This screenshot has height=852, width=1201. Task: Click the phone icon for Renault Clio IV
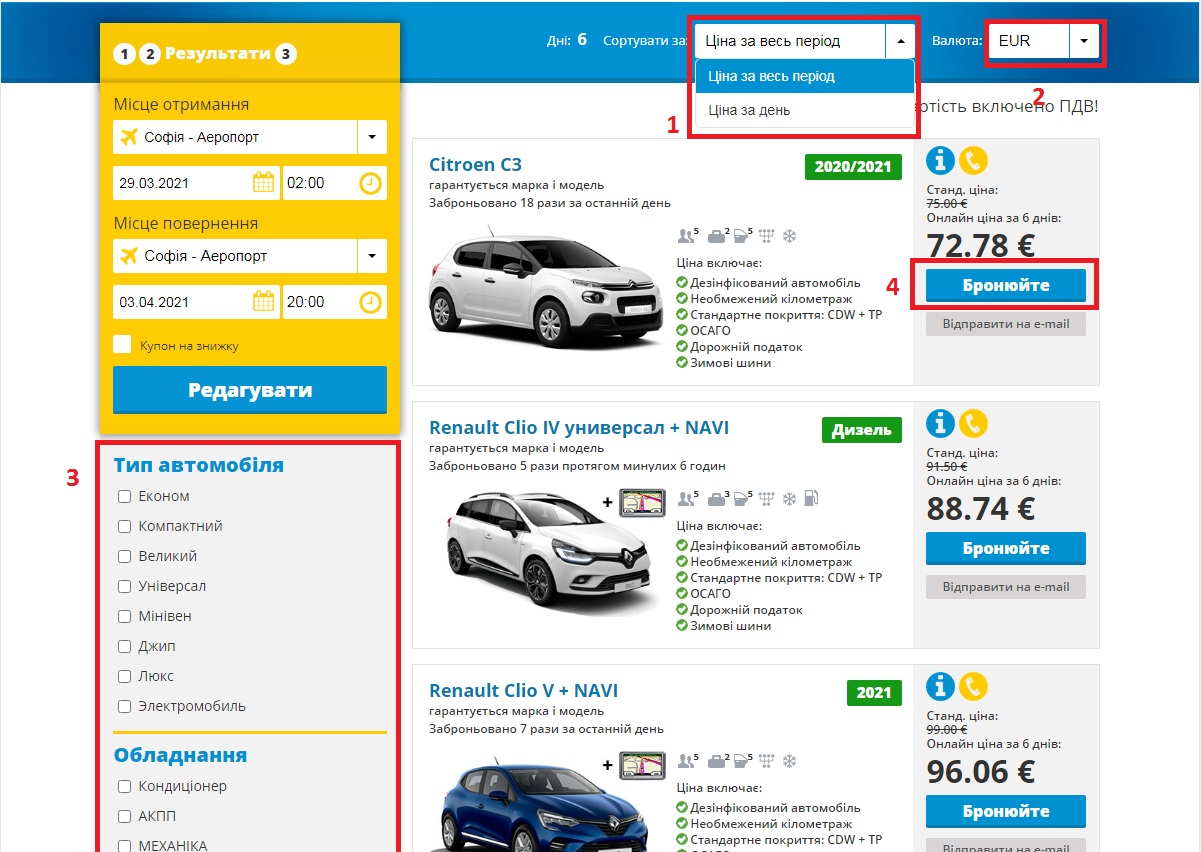point(973,424)
